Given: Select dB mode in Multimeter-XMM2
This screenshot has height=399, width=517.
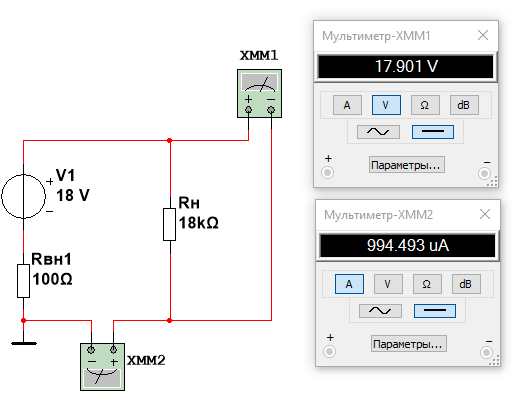Looking at the screenshot, I should (466, 284).
